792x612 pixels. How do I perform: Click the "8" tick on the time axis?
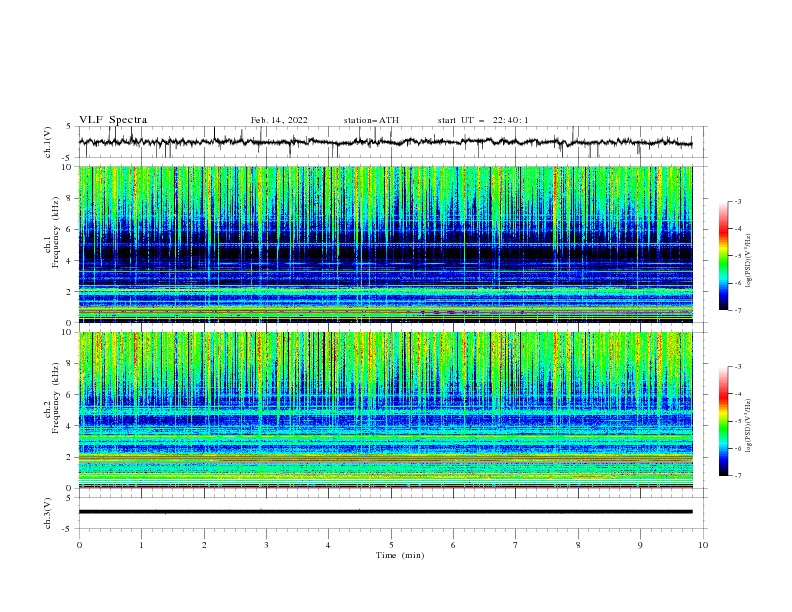click(x=578, y=545)
